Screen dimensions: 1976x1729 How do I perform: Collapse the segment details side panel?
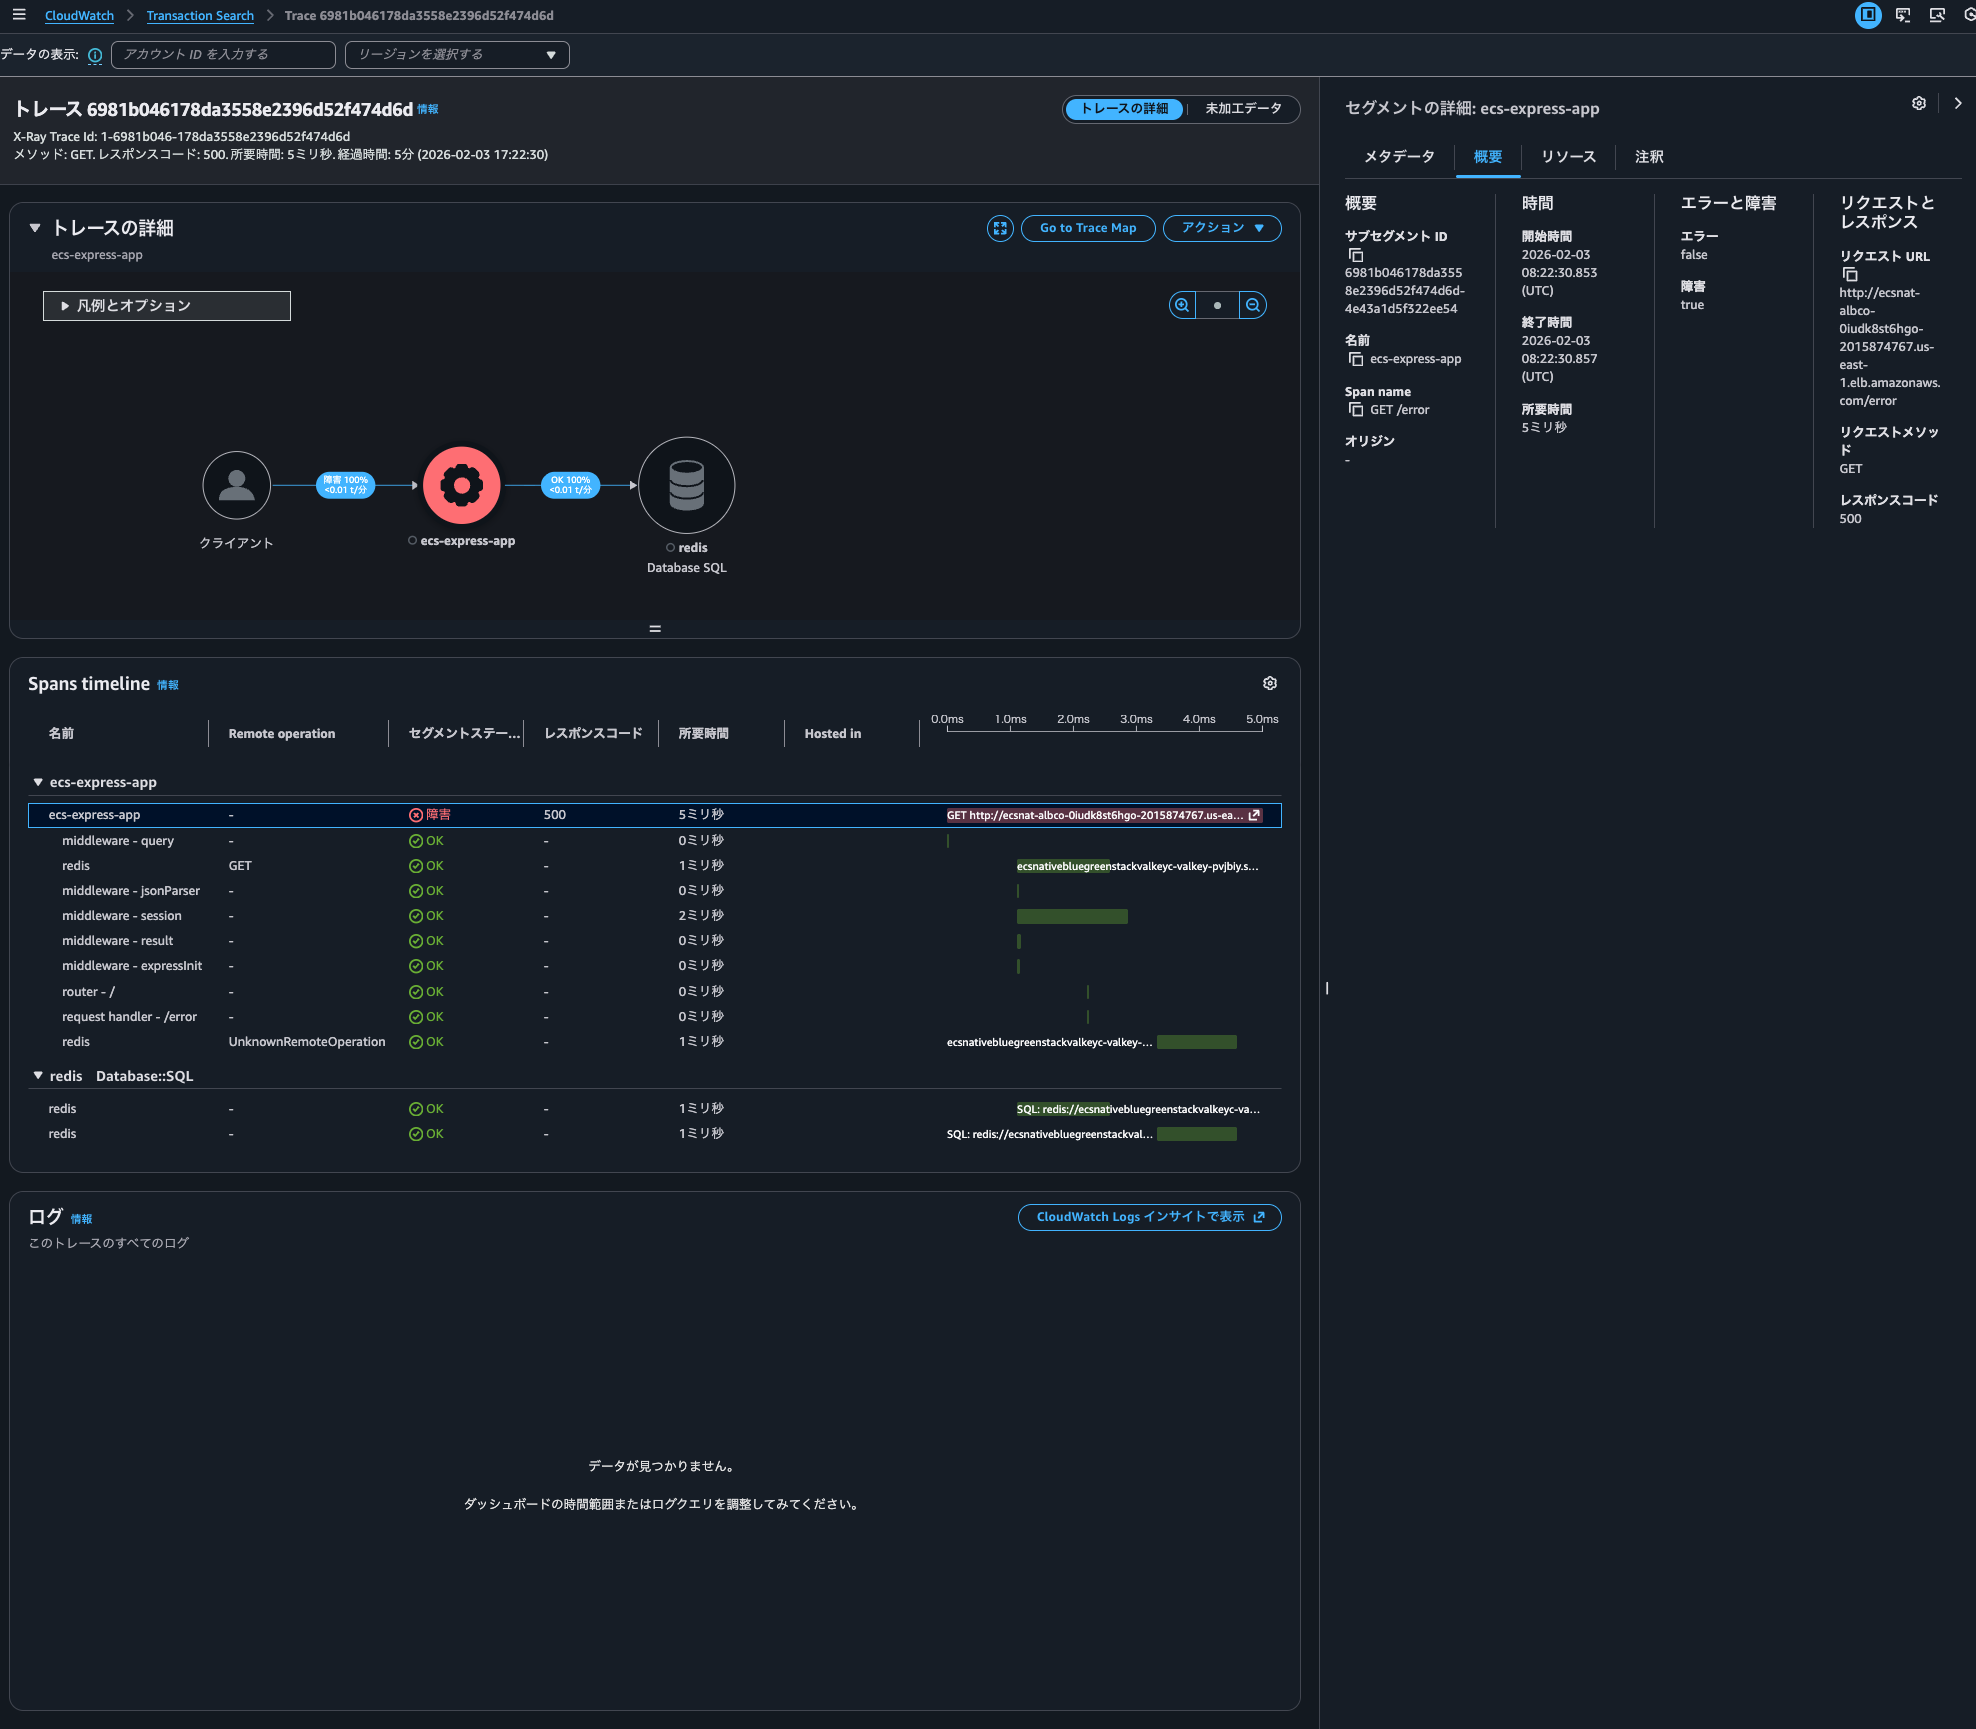1957,103
